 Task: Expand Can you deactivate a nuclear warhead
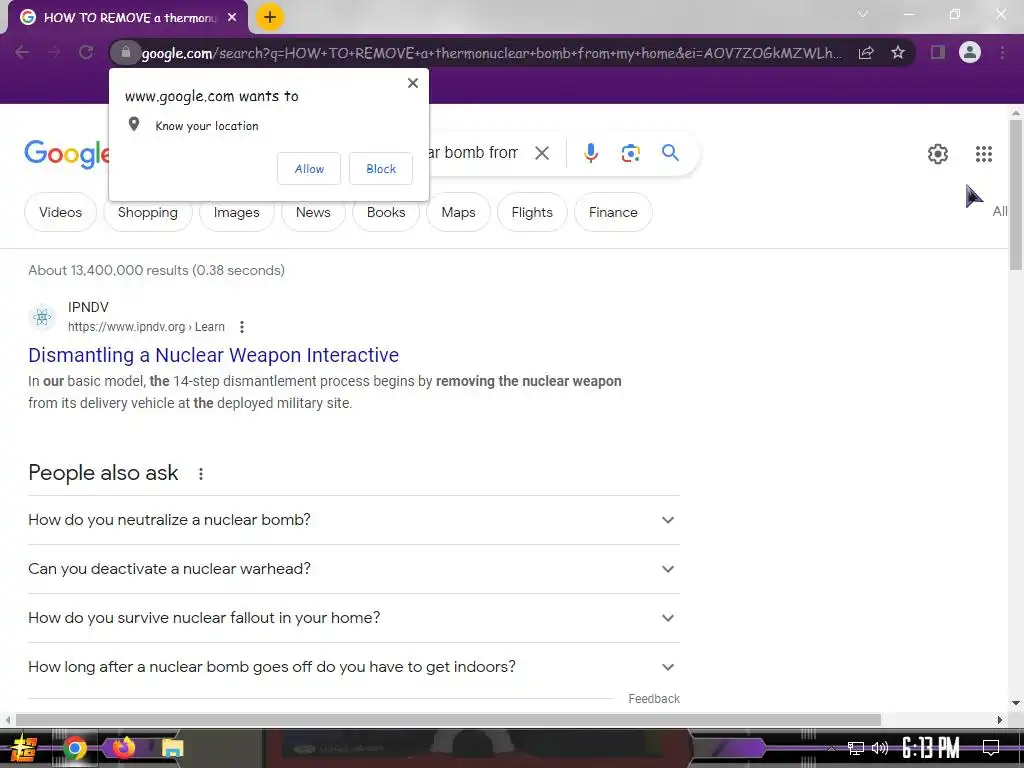click(x=353, y=569)
